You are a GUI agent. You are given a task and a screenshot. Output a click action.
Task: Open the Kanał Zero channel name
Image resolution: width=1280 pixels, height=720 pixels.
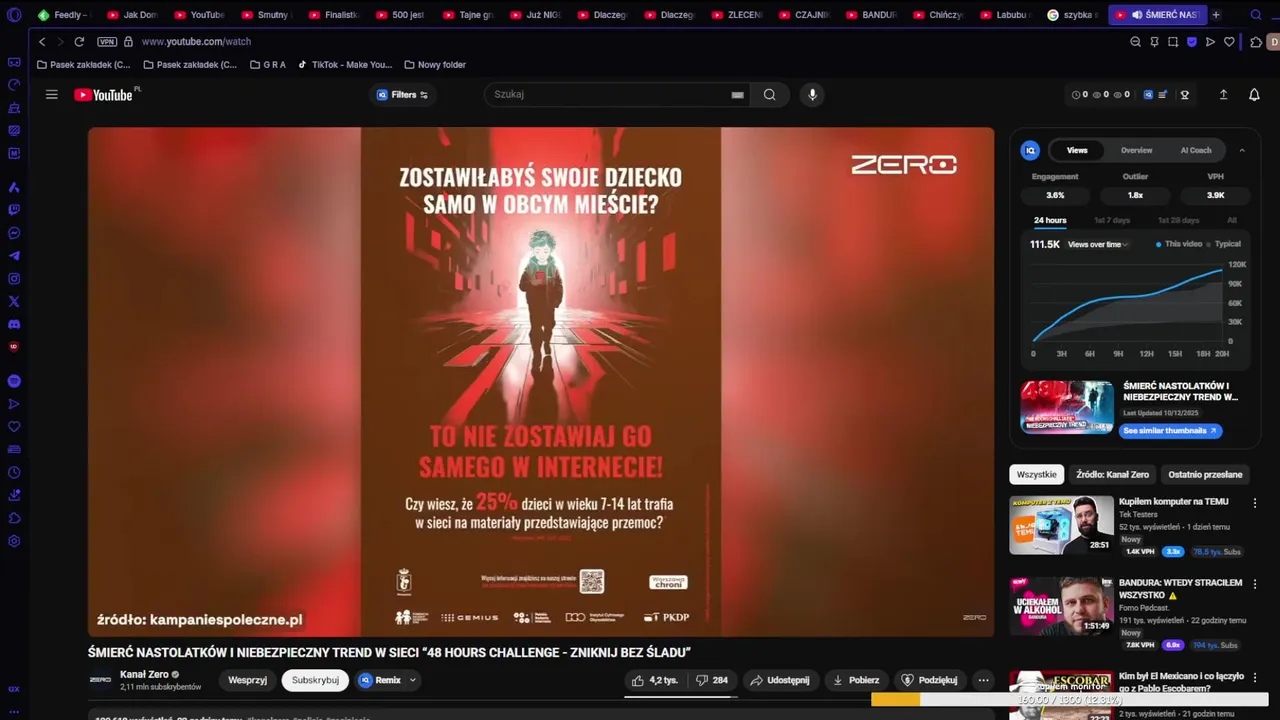[144, 674]
